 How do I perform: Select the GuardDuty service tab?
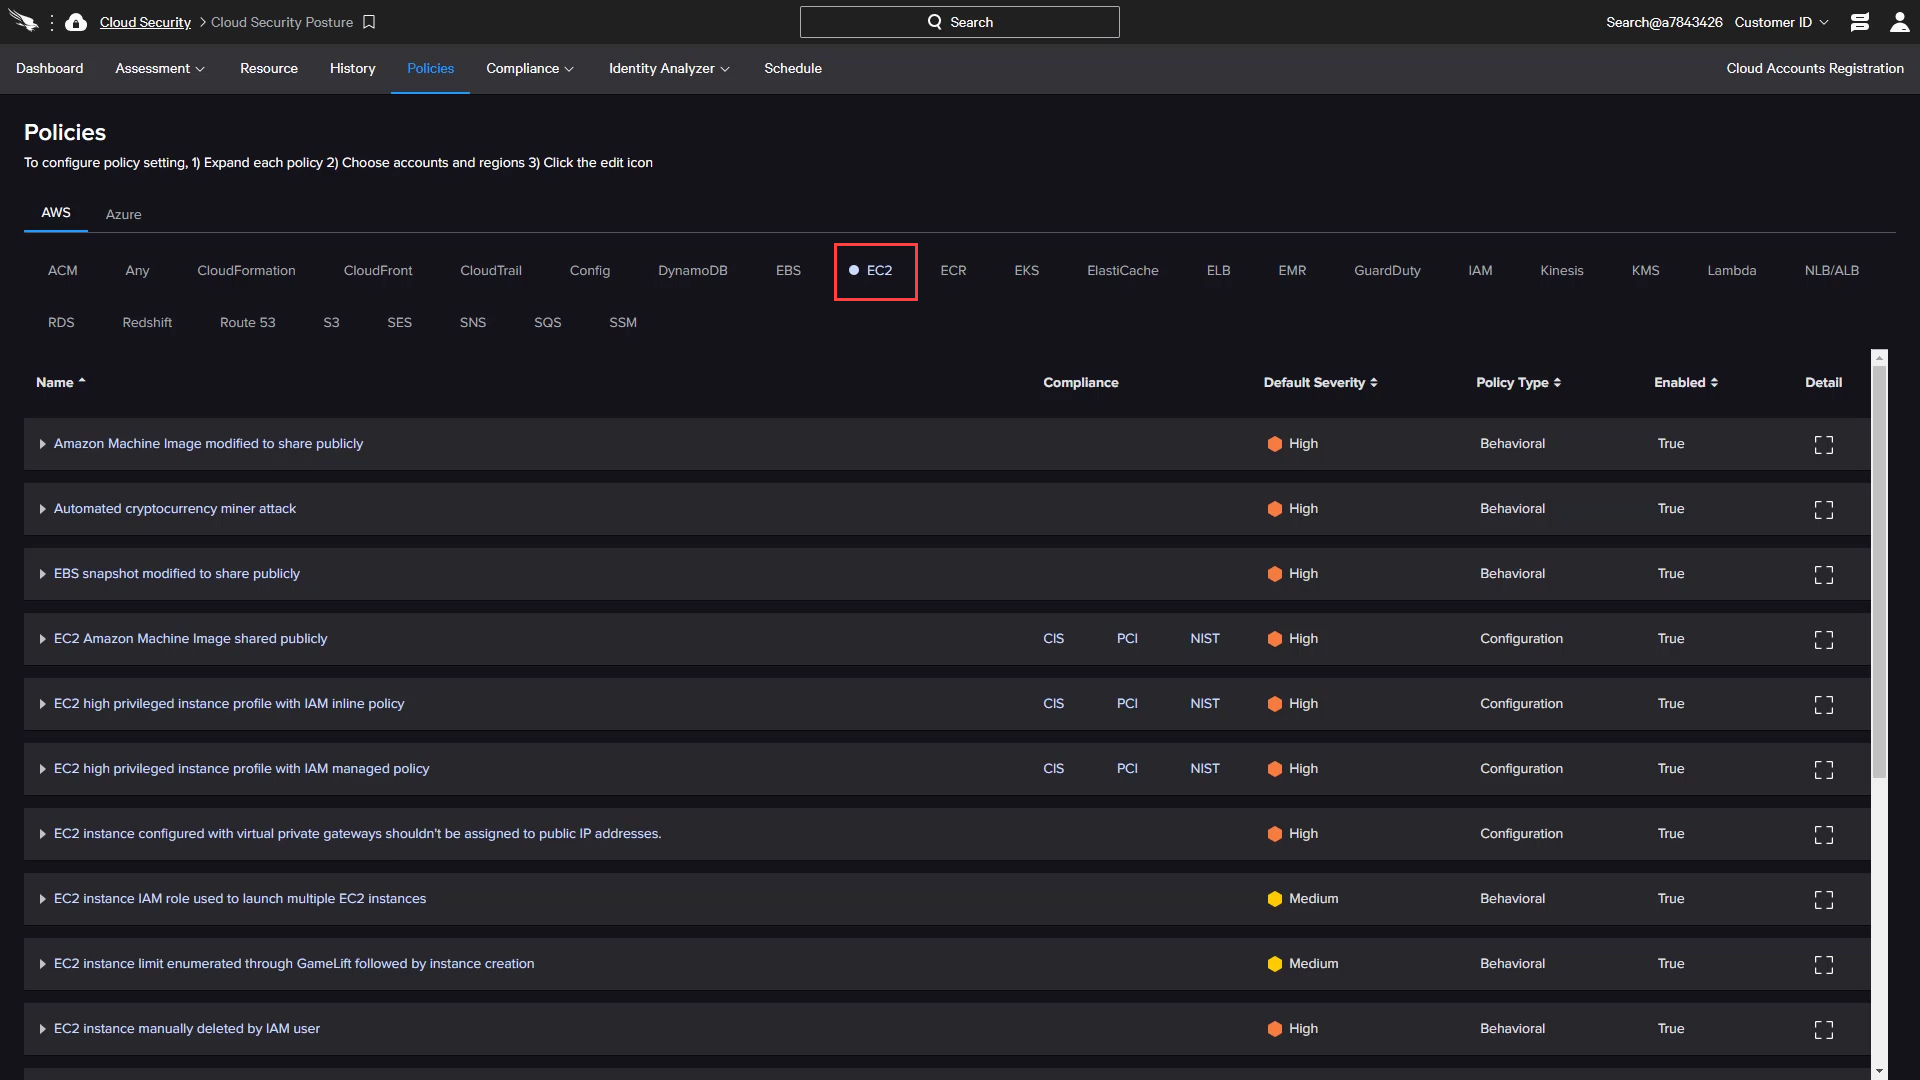(1386, 269)
